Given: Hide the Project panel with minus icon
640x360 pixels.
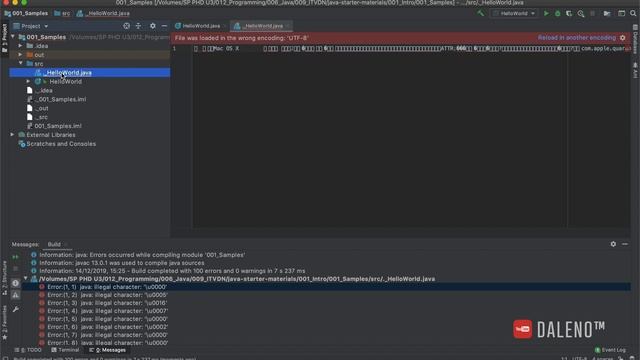Looking at the screenshot, I should pos(164,26).
